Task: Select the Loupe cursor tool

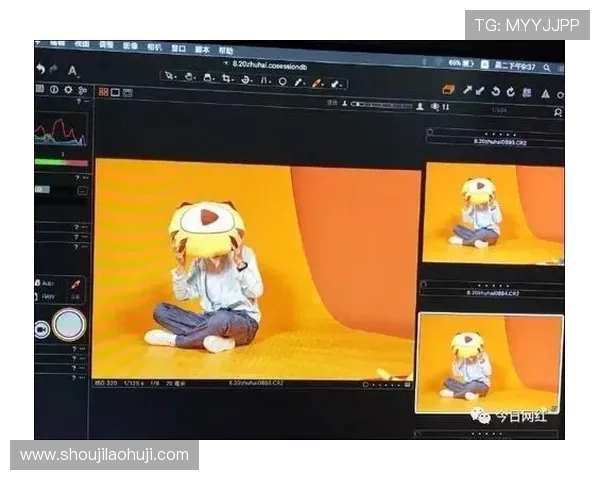Action: [x=208, y=78]
